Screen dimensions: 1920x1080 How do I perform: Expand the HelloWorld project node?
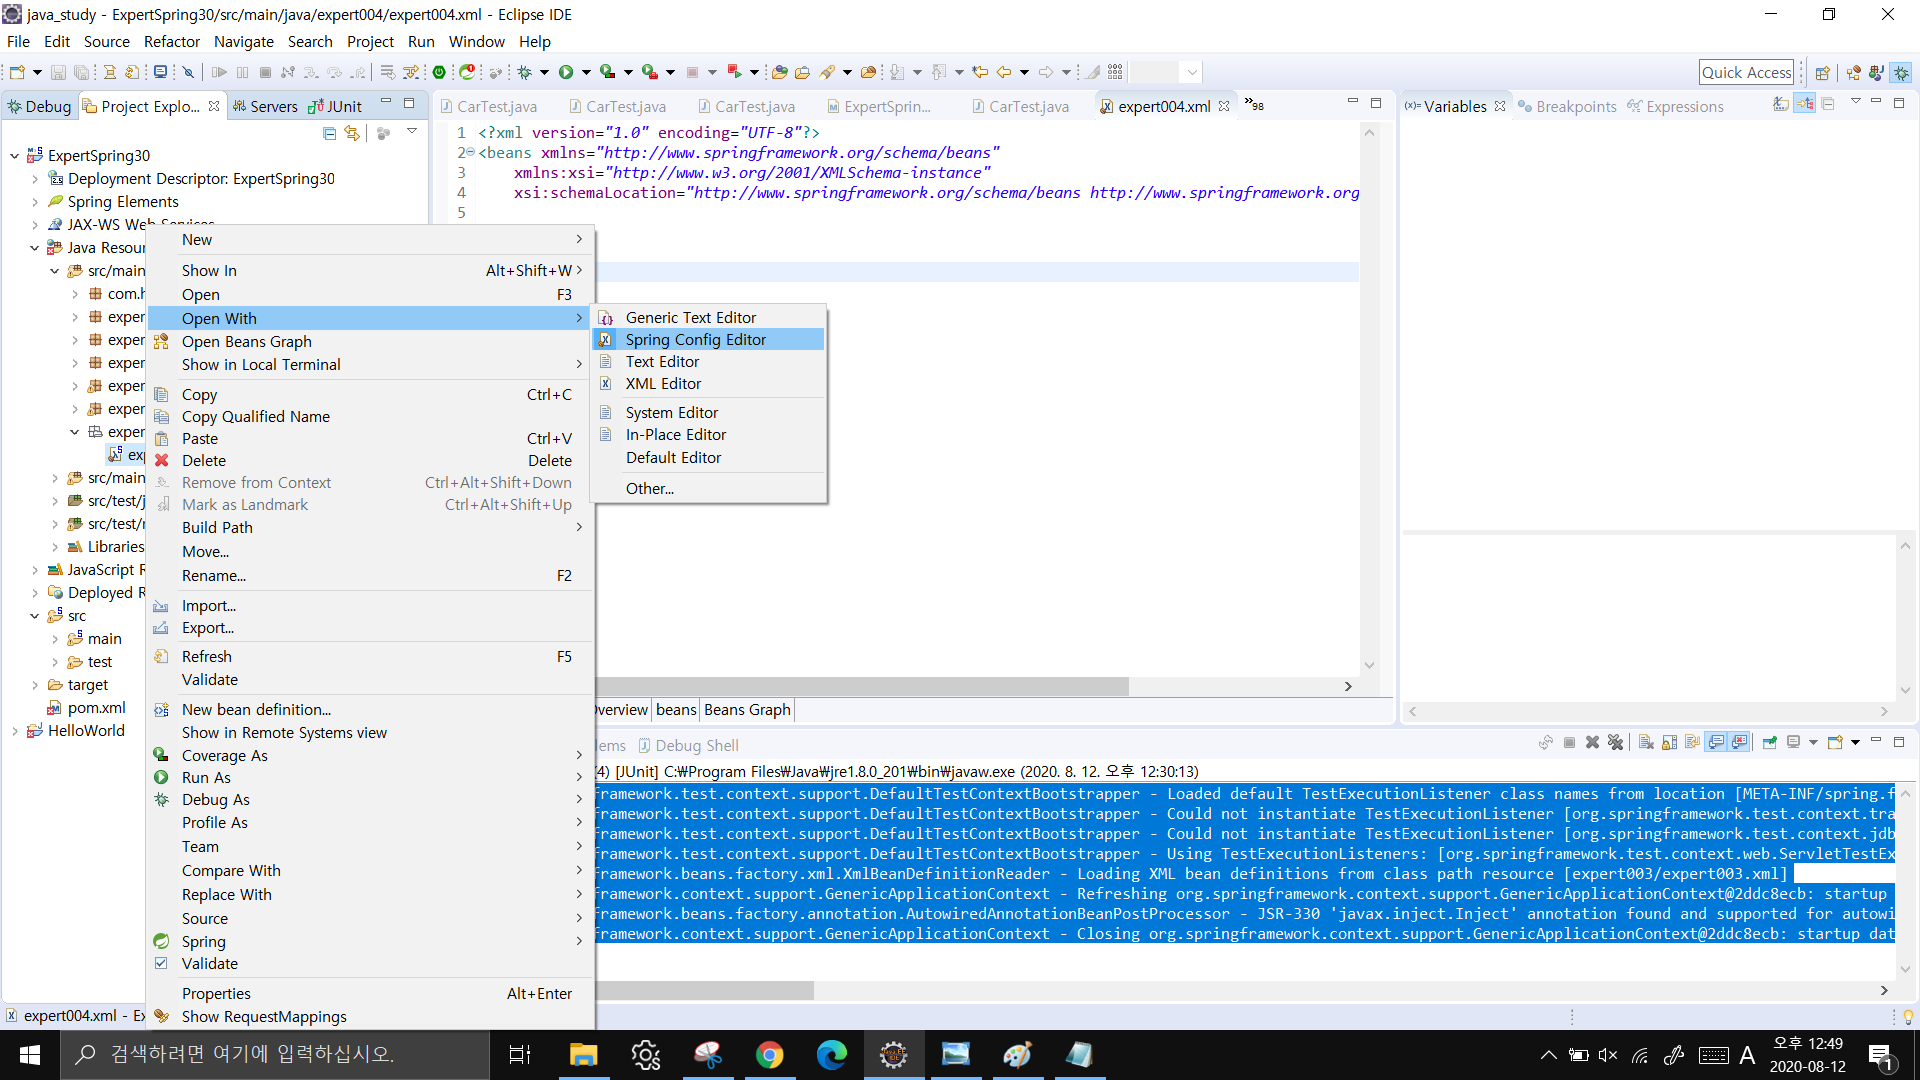(x=14, y=731)
